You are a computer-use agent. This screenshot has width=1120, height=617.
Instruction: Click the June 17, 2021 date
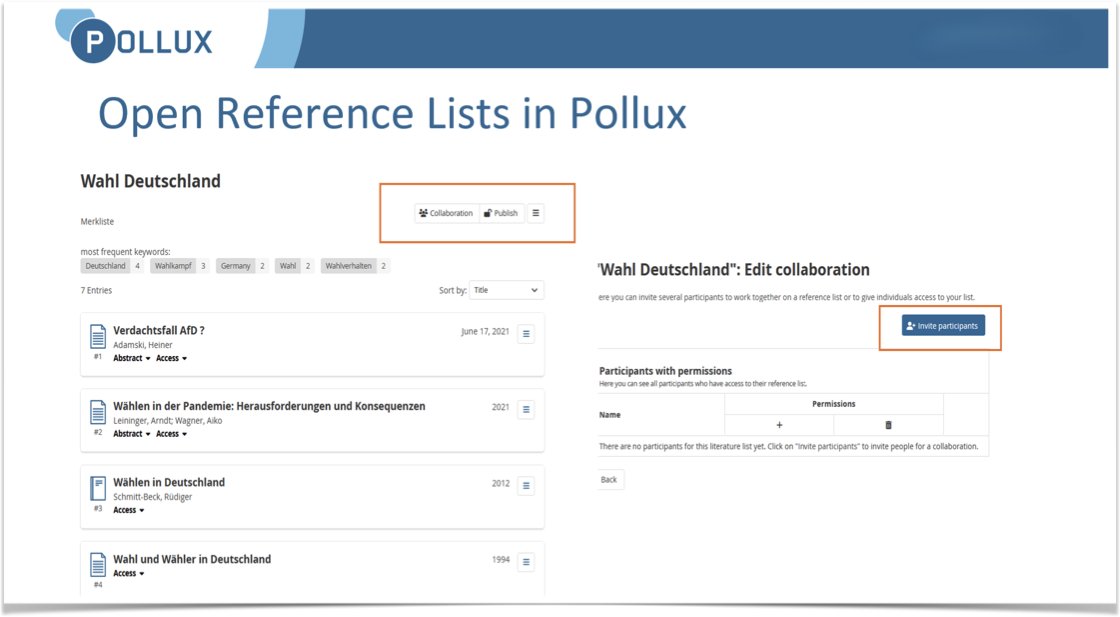coord(485,331)
